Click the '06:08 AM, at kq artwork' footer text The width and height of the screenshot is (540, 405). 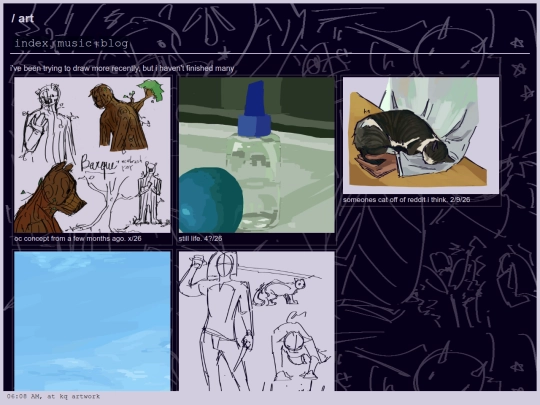53,396
